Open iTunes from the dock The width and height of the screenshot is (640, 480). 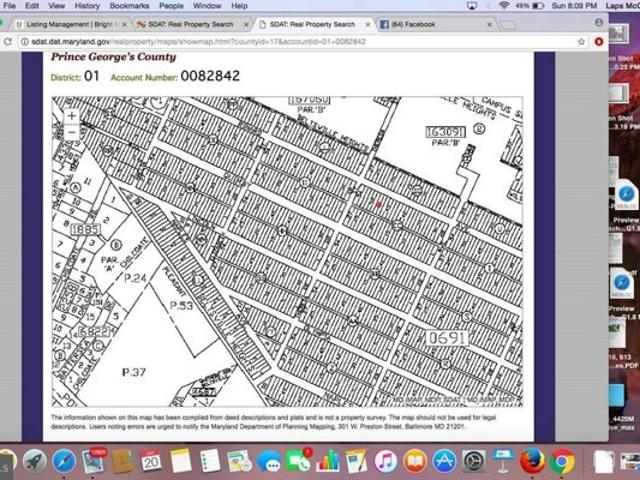(386, 461)
